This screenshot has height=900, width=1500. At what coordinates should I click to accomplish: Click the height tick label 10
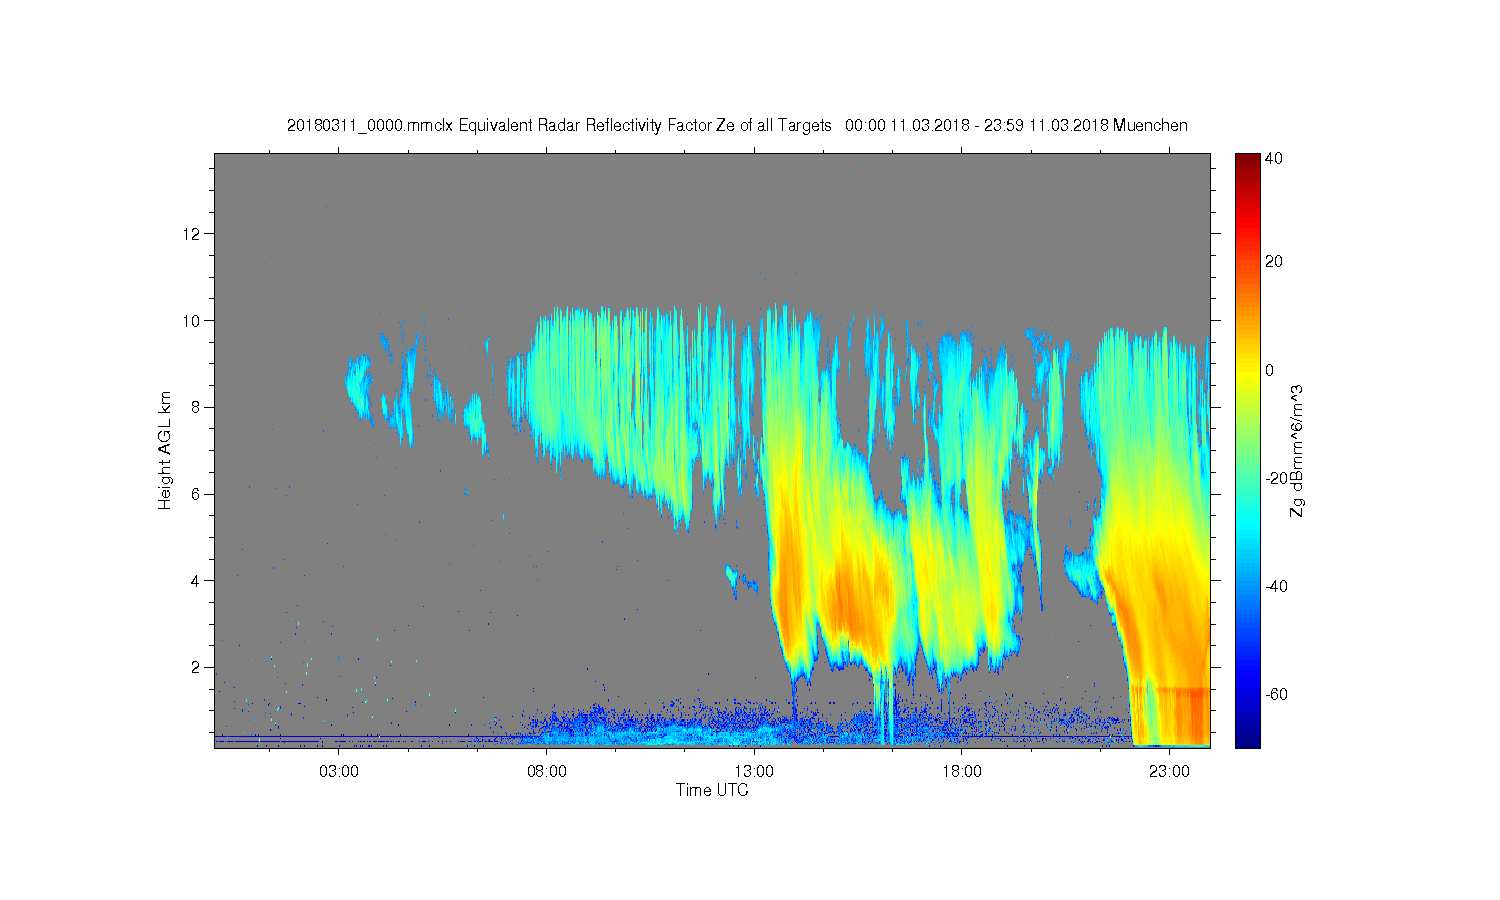193,320
